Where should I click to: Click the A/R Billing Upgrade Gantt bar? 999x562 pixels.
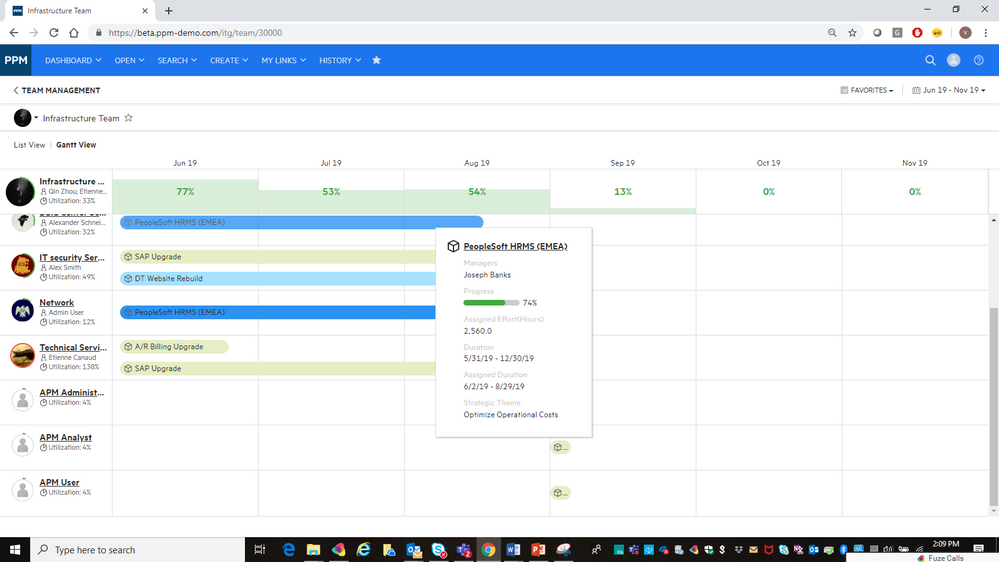tap(174, 347)
